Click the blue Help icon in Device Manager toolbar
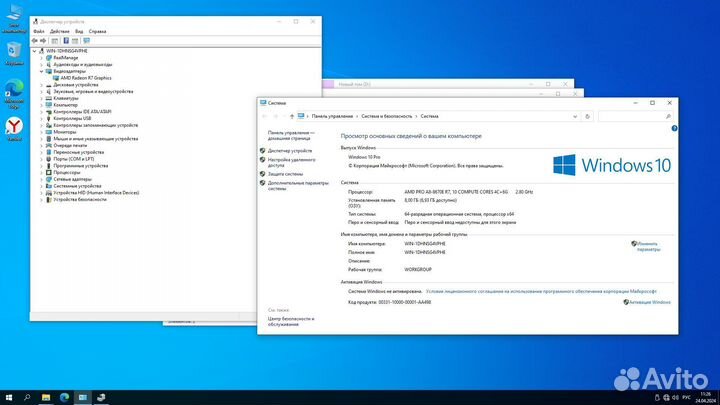 (x=66, y=41)
